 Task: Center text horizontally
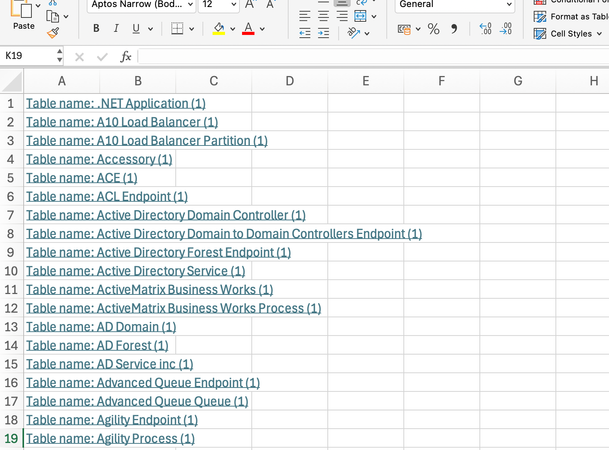pos(324,16)
